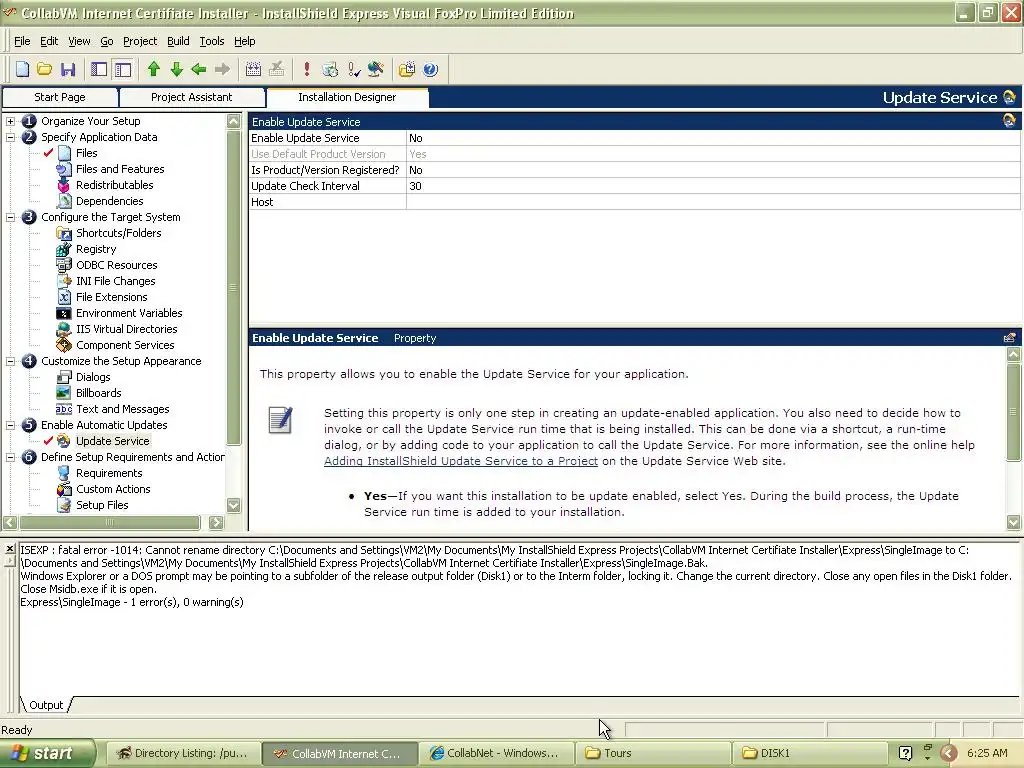The width and height of the screenshot is (1024, 768).
Task: Open the Project menu
Action: (140, 41)
